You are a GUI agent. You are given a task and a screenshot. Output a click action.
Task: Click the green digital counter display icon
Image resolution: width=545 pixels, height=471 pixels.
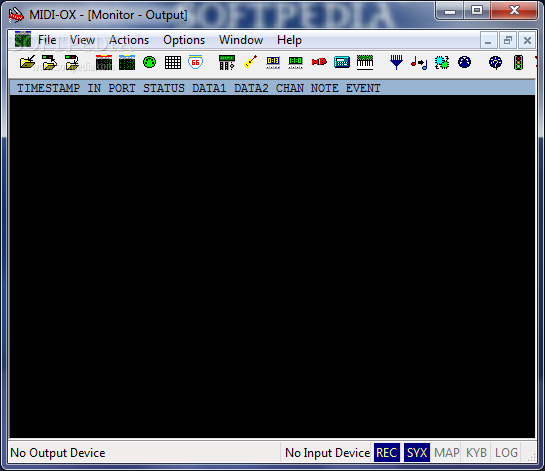(x=295, y=63)
